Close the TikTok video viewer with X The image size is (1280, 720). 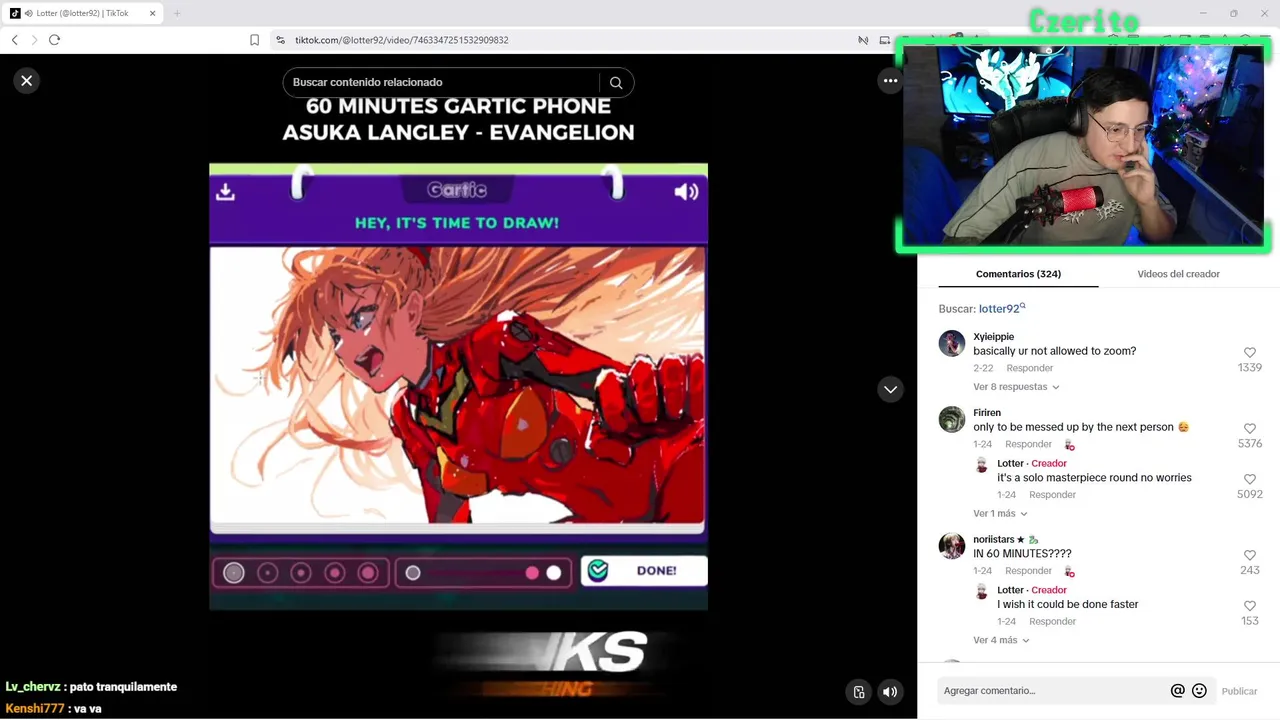27,81
